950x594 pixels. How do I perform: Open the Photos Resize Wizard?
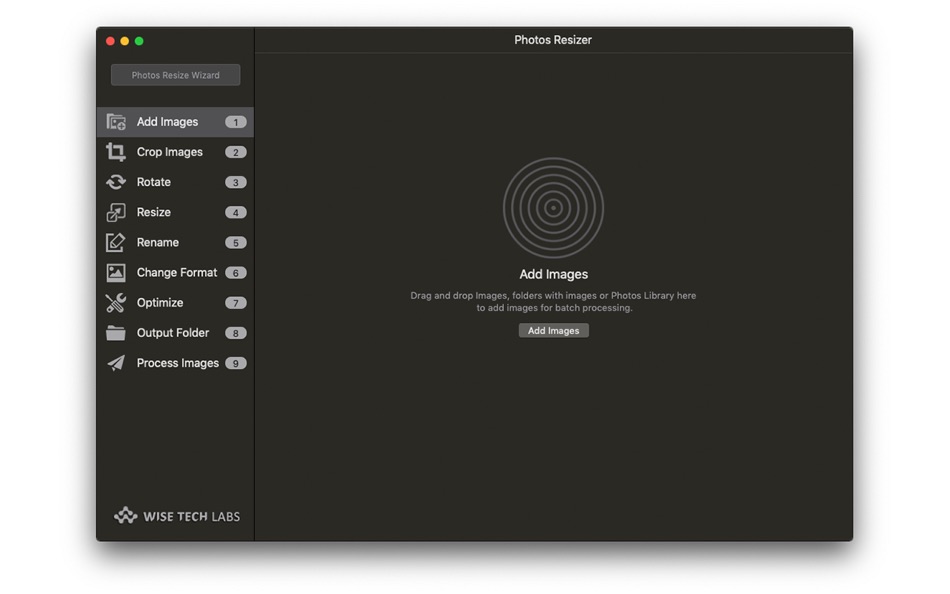174,74
